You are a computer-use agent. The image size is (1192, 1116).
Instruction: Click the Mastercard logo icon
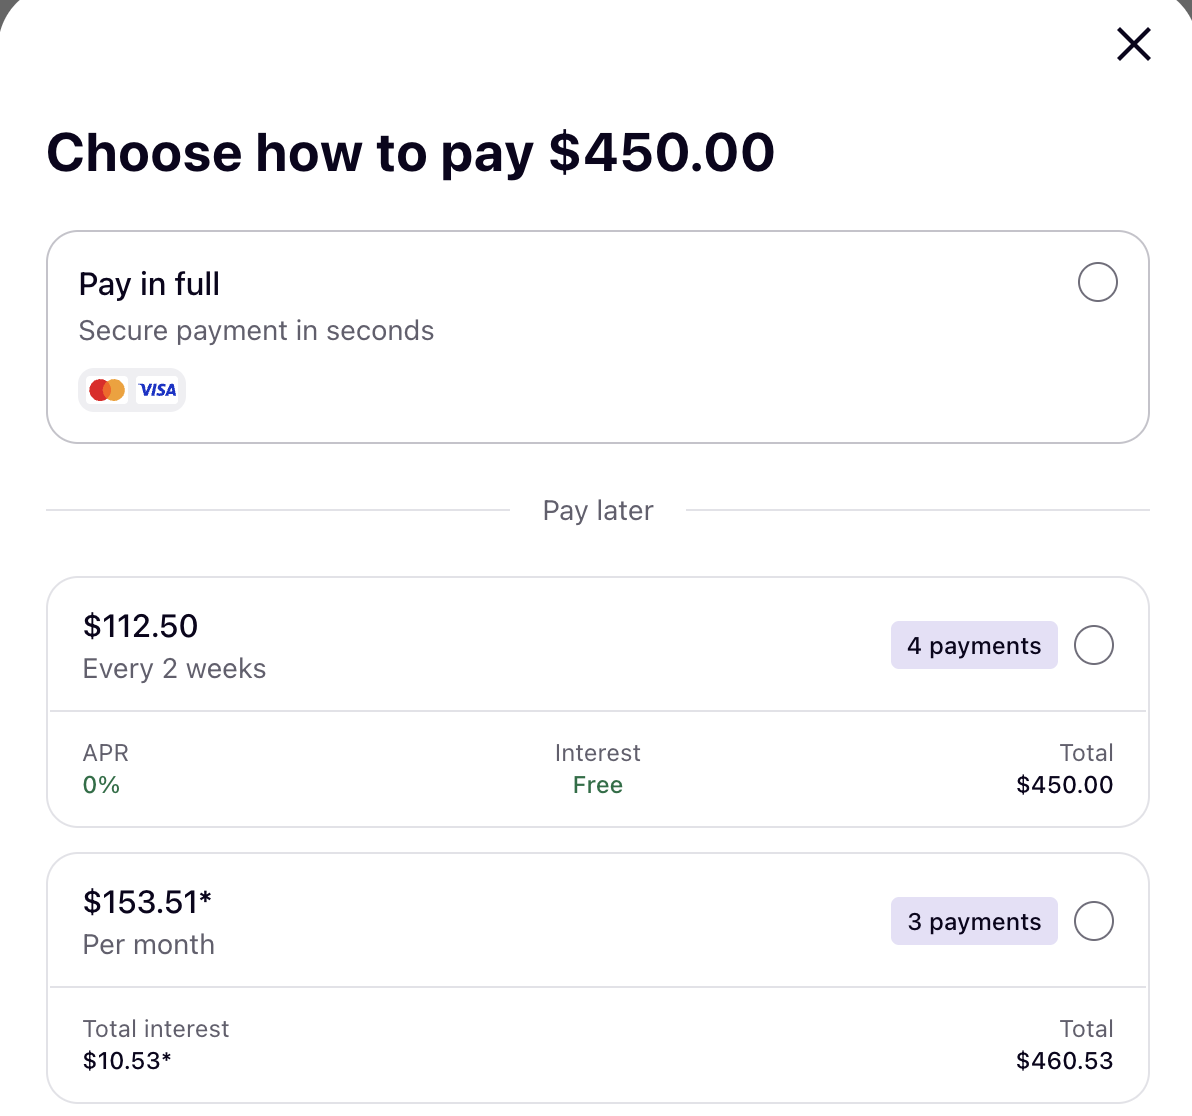click(x=107, y=390)
